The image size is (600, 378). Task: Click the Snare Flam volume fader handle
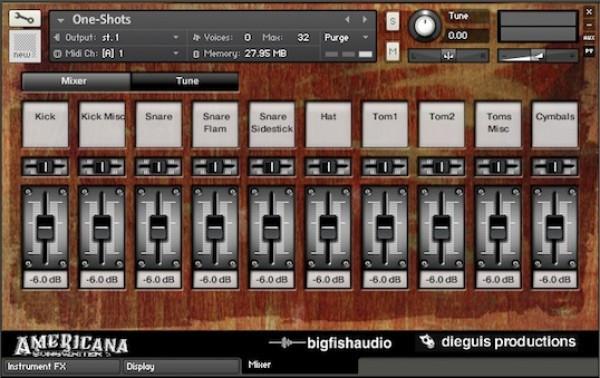click(x=215, y=228)
